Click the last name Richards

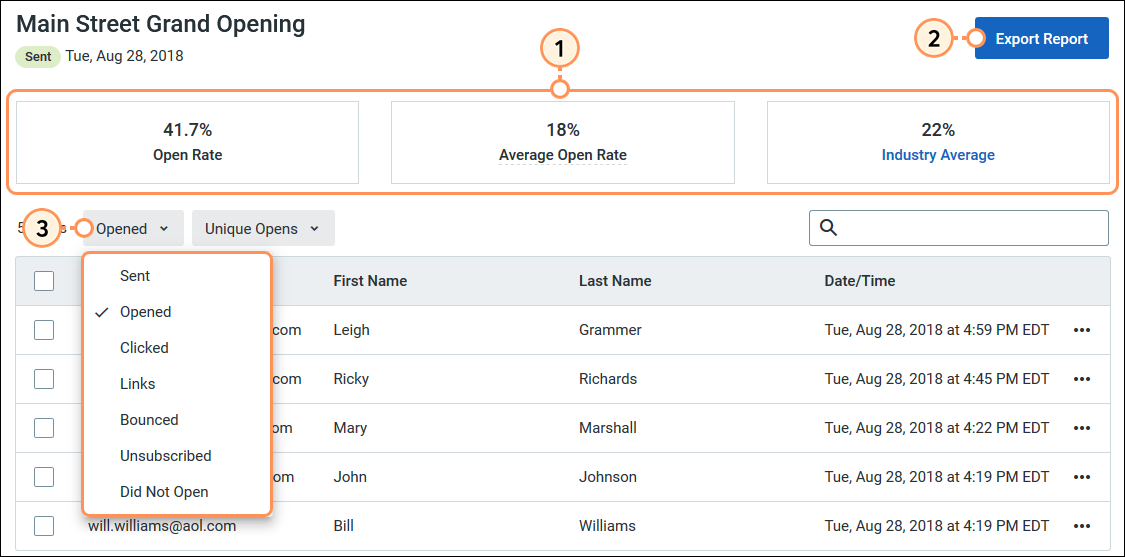tap(608, 378)
